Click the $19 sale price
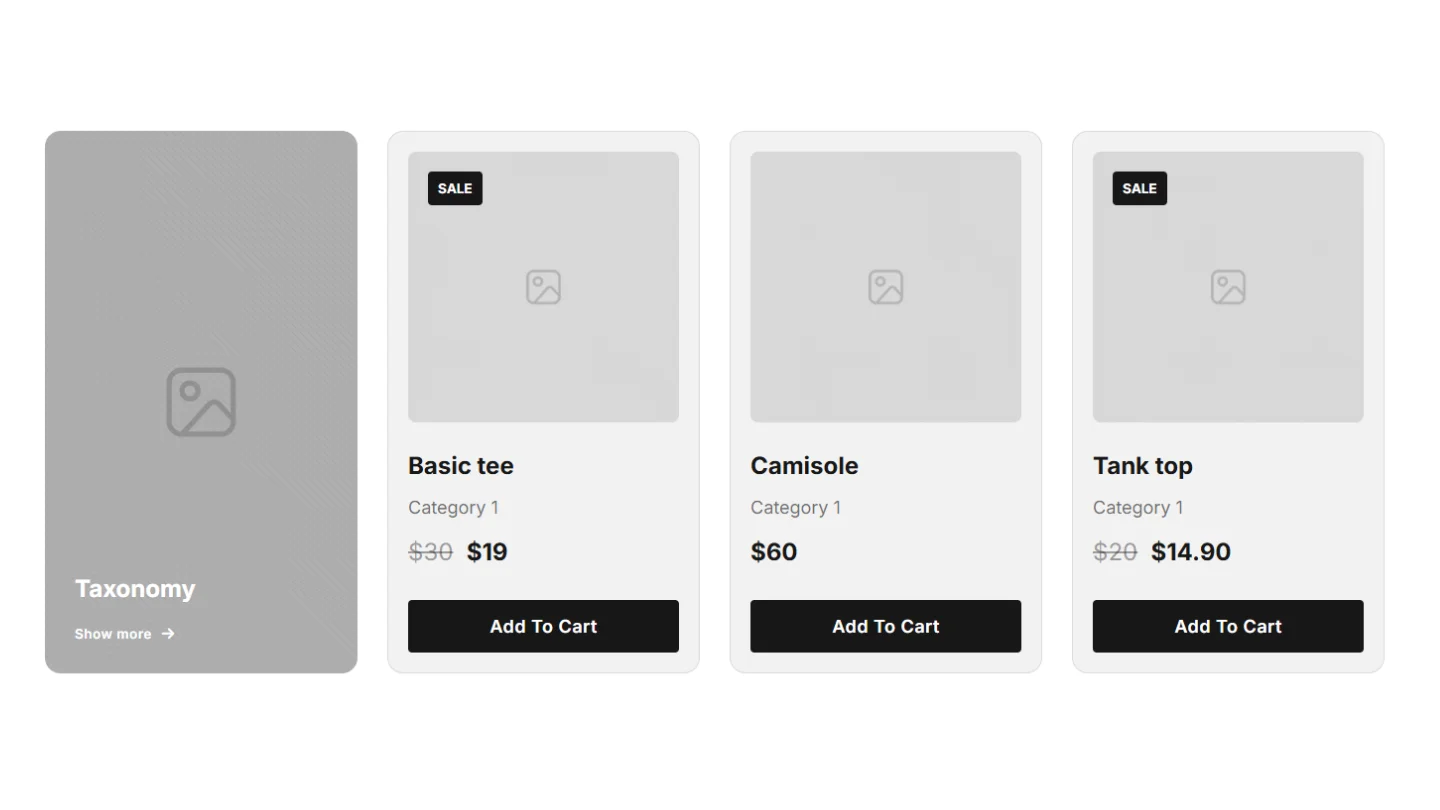Screen dimensions: 1440x810 [487, 552]
